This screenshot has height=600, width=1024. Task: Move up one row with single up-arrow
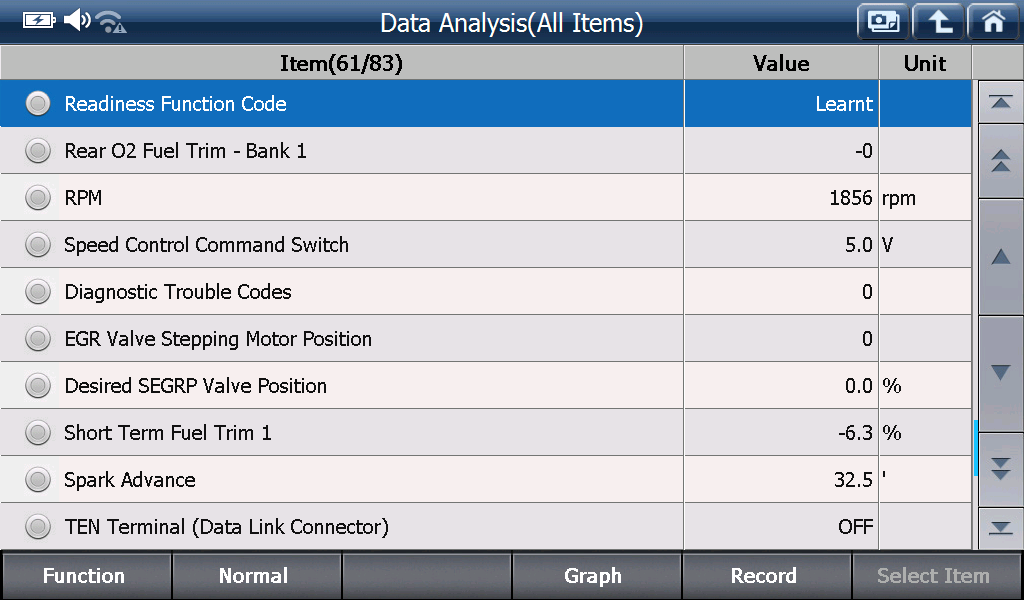(x=1000, y=257)
